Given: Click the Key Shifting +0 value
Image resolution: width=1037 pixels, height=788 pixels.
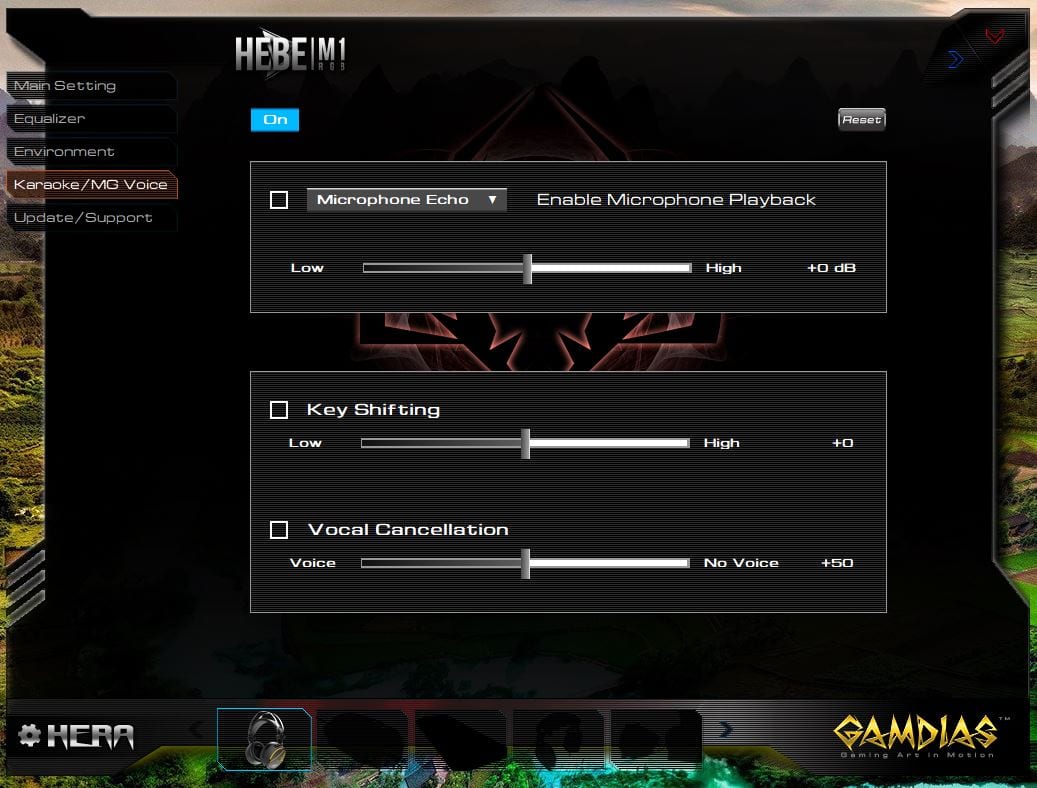Looking at the screenshot, I should tap(843, 443).
